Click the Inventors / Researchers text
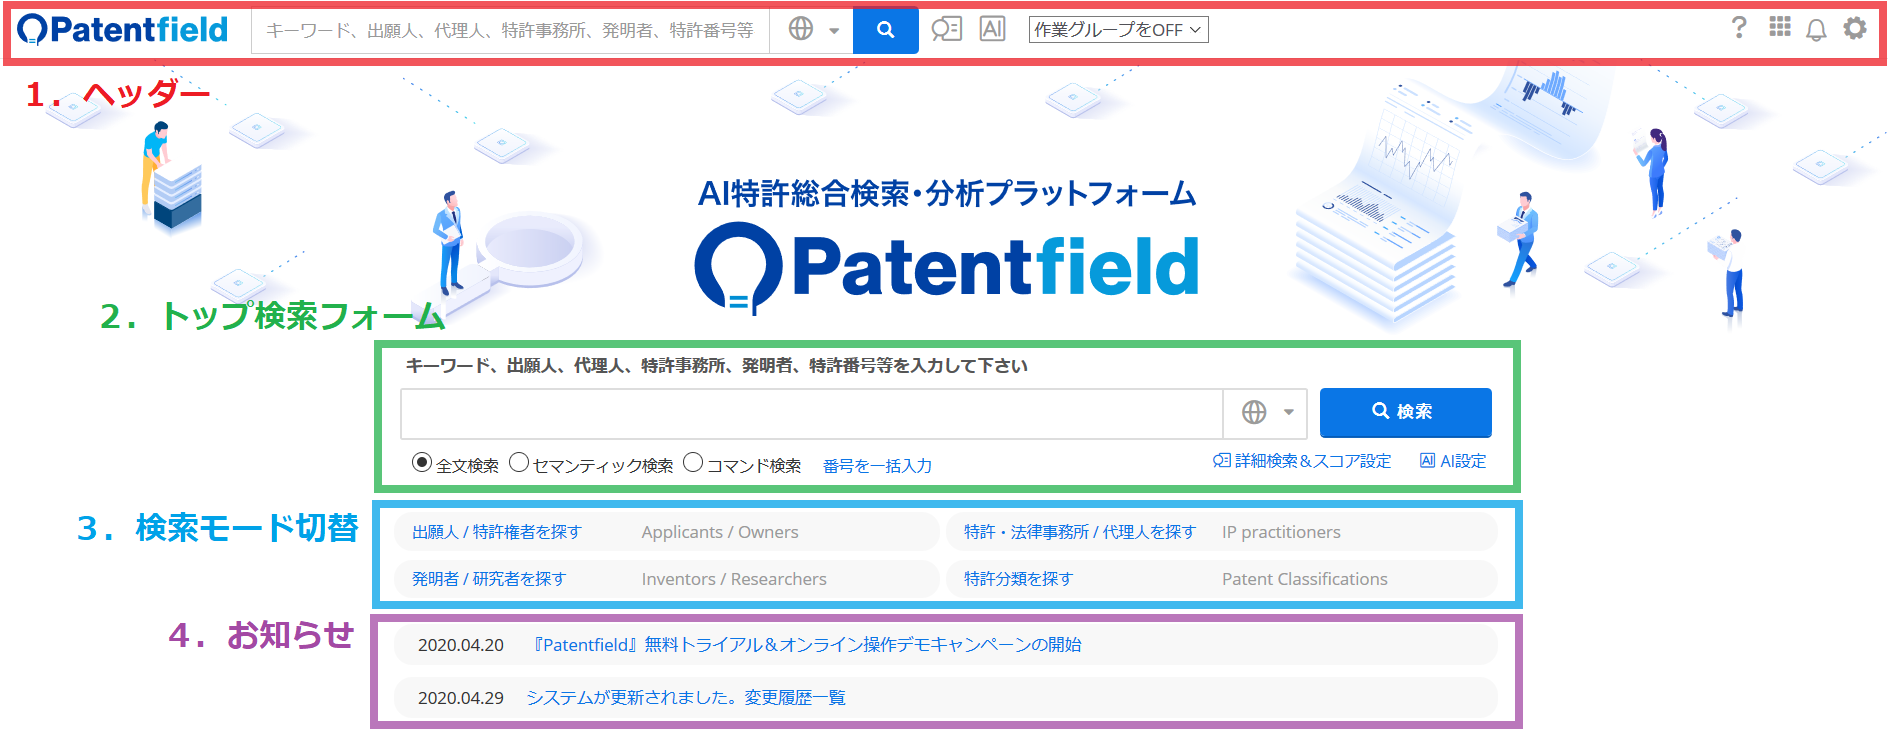1888x741 pixels. tap(734, 579)
